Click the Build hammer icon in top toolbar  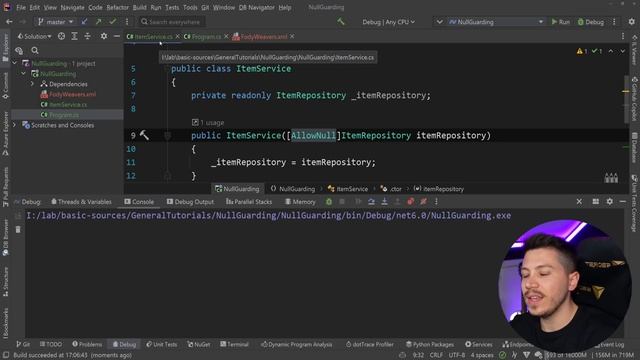click(x=341, y=22)
